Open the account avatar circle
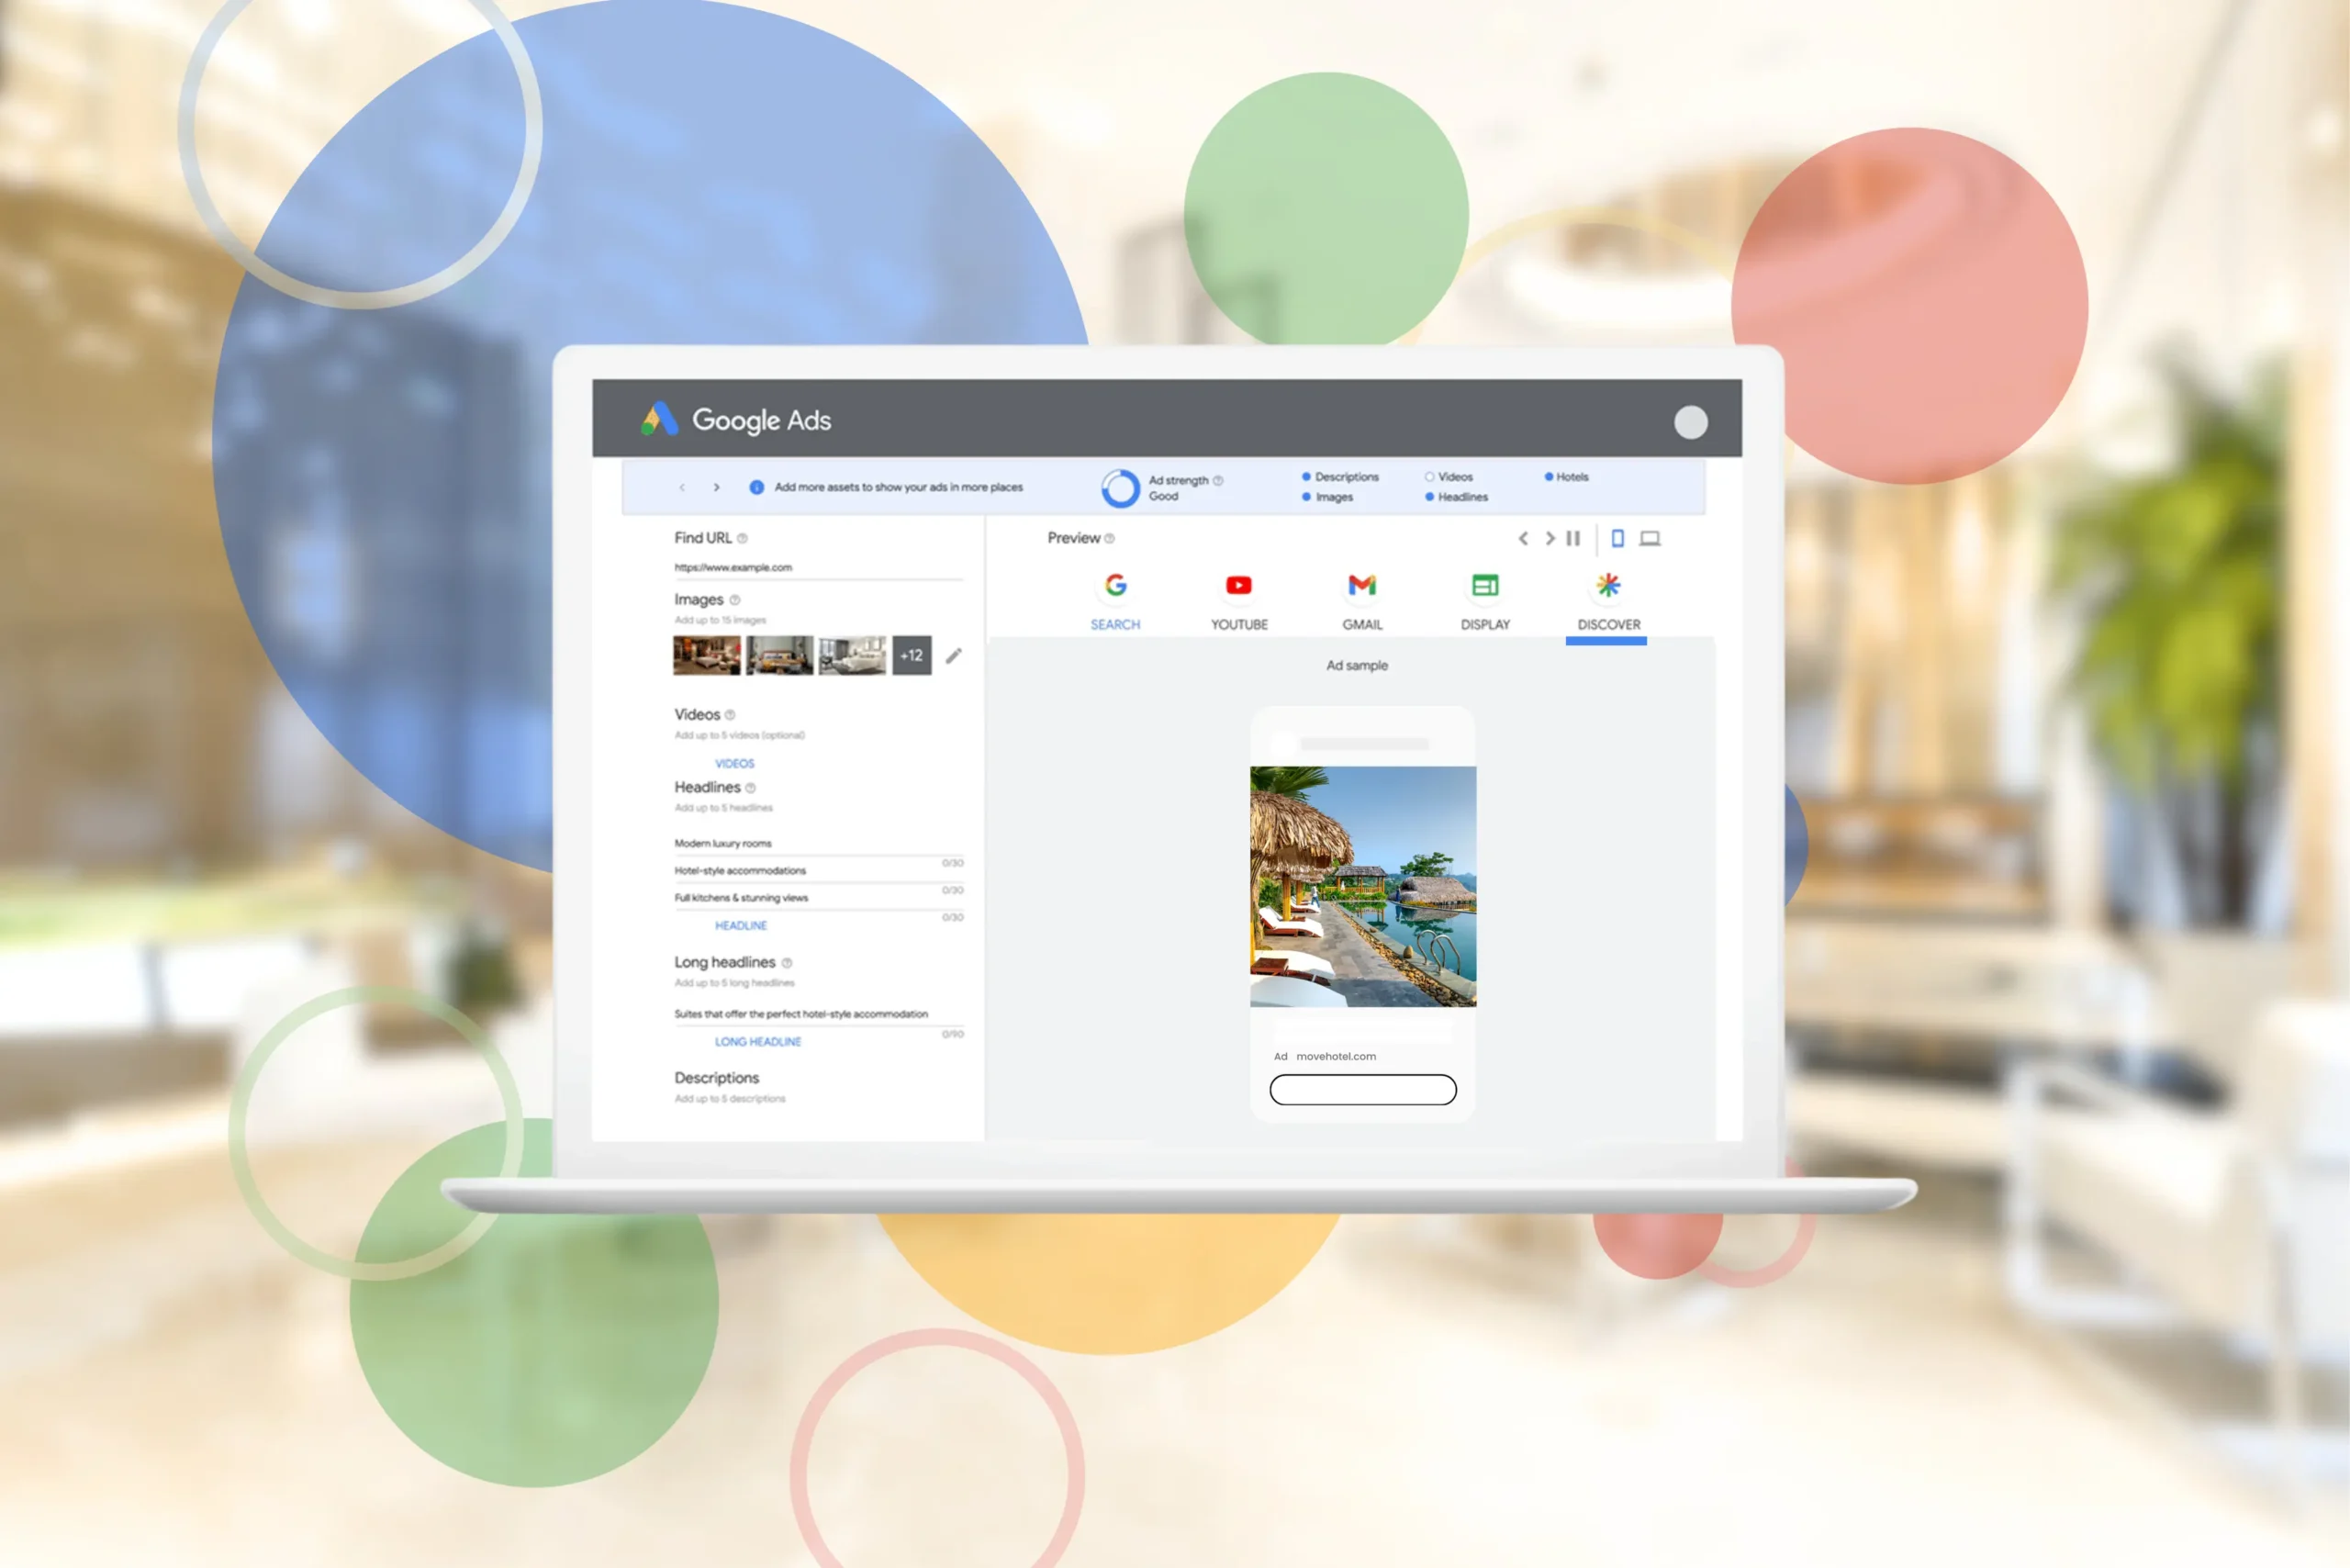The width and height of the screenshot is (2350, 1568). pos(1690,422)
